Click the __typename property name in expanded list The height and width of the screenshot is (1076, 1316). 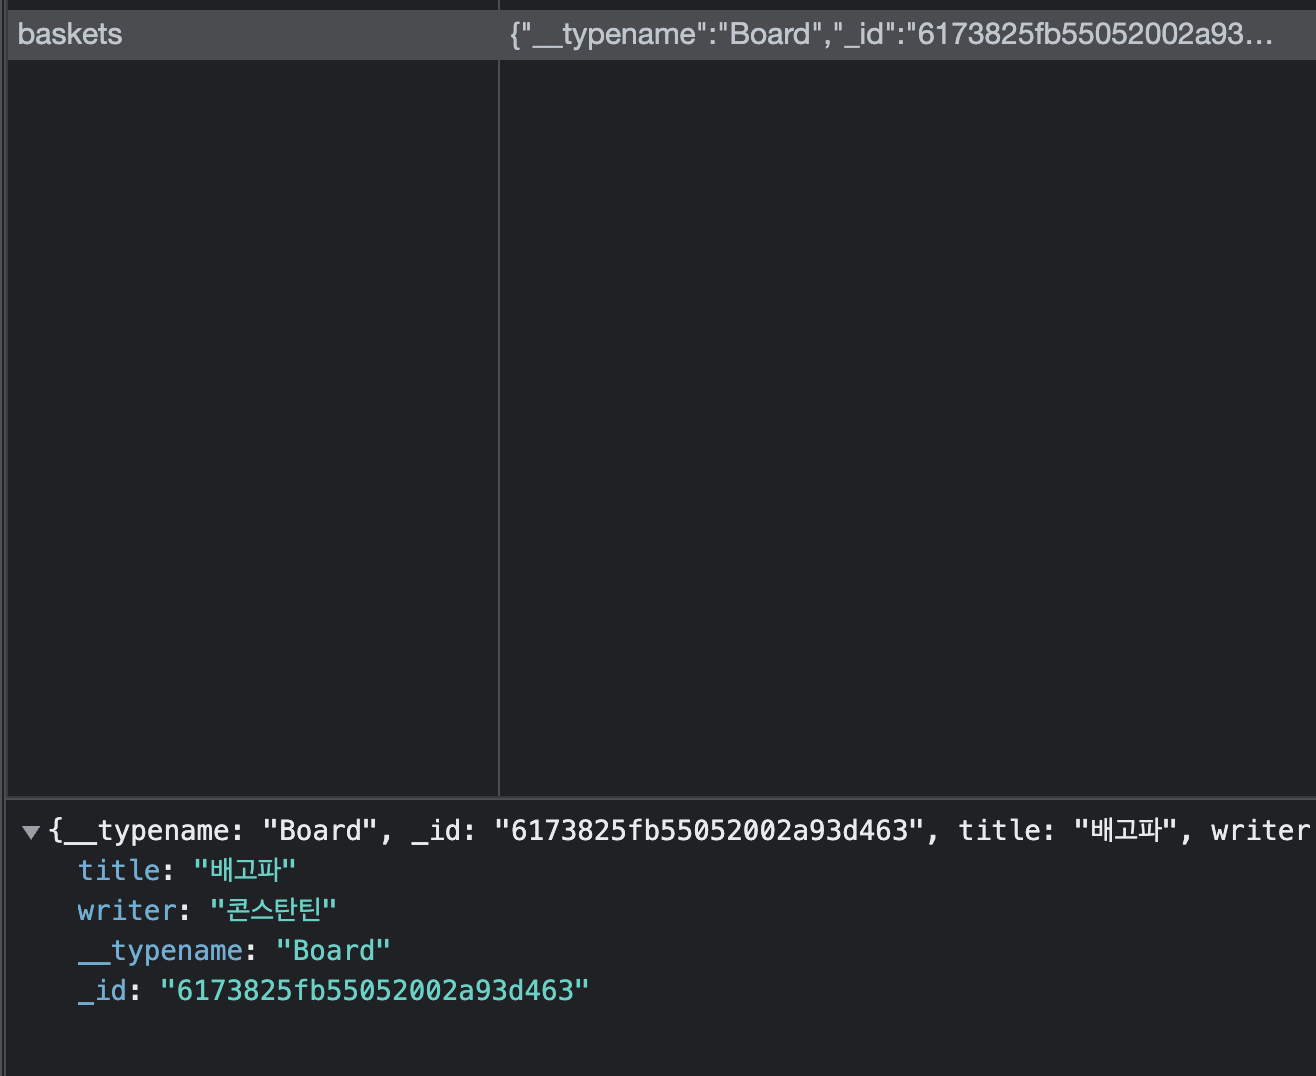coord(160,950)
